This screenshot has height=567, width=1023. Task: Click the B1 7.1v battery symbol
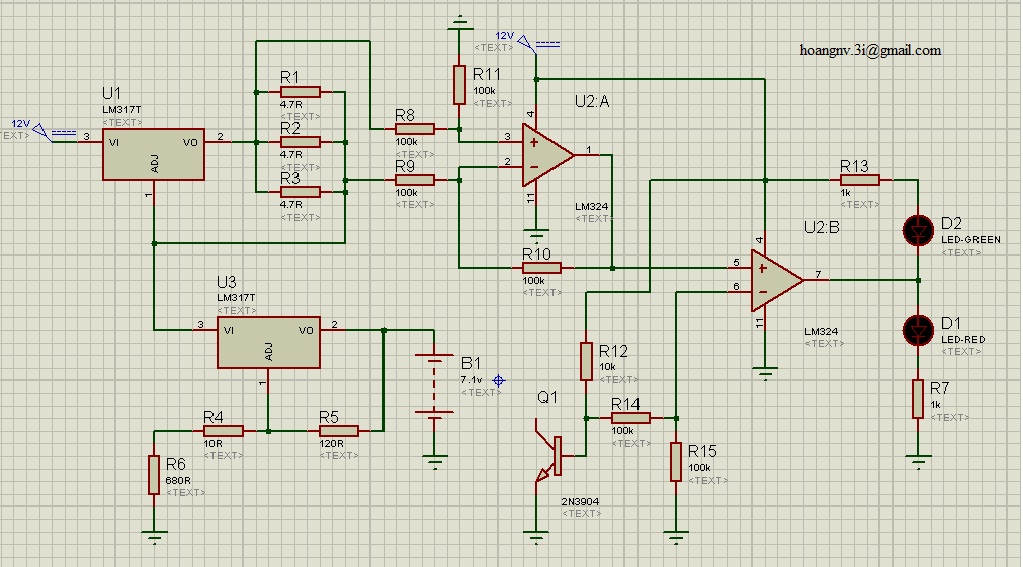[434, 384]
